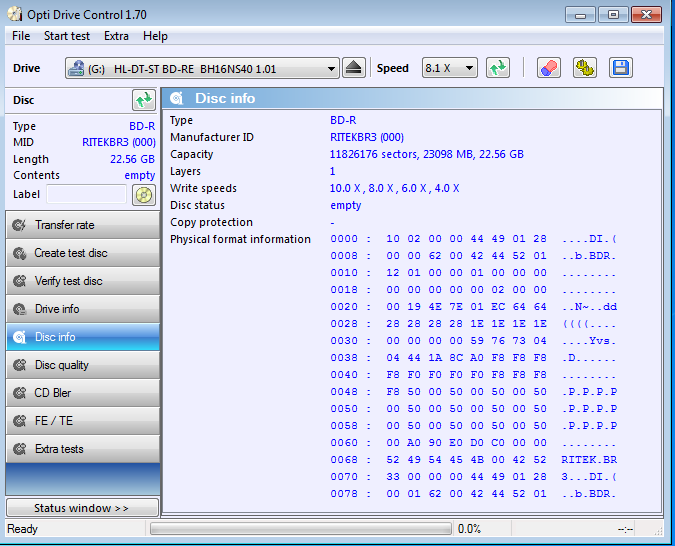Click hex row 0000 offset label
Viewport: 675px width, 546px height.
(344, 239)
